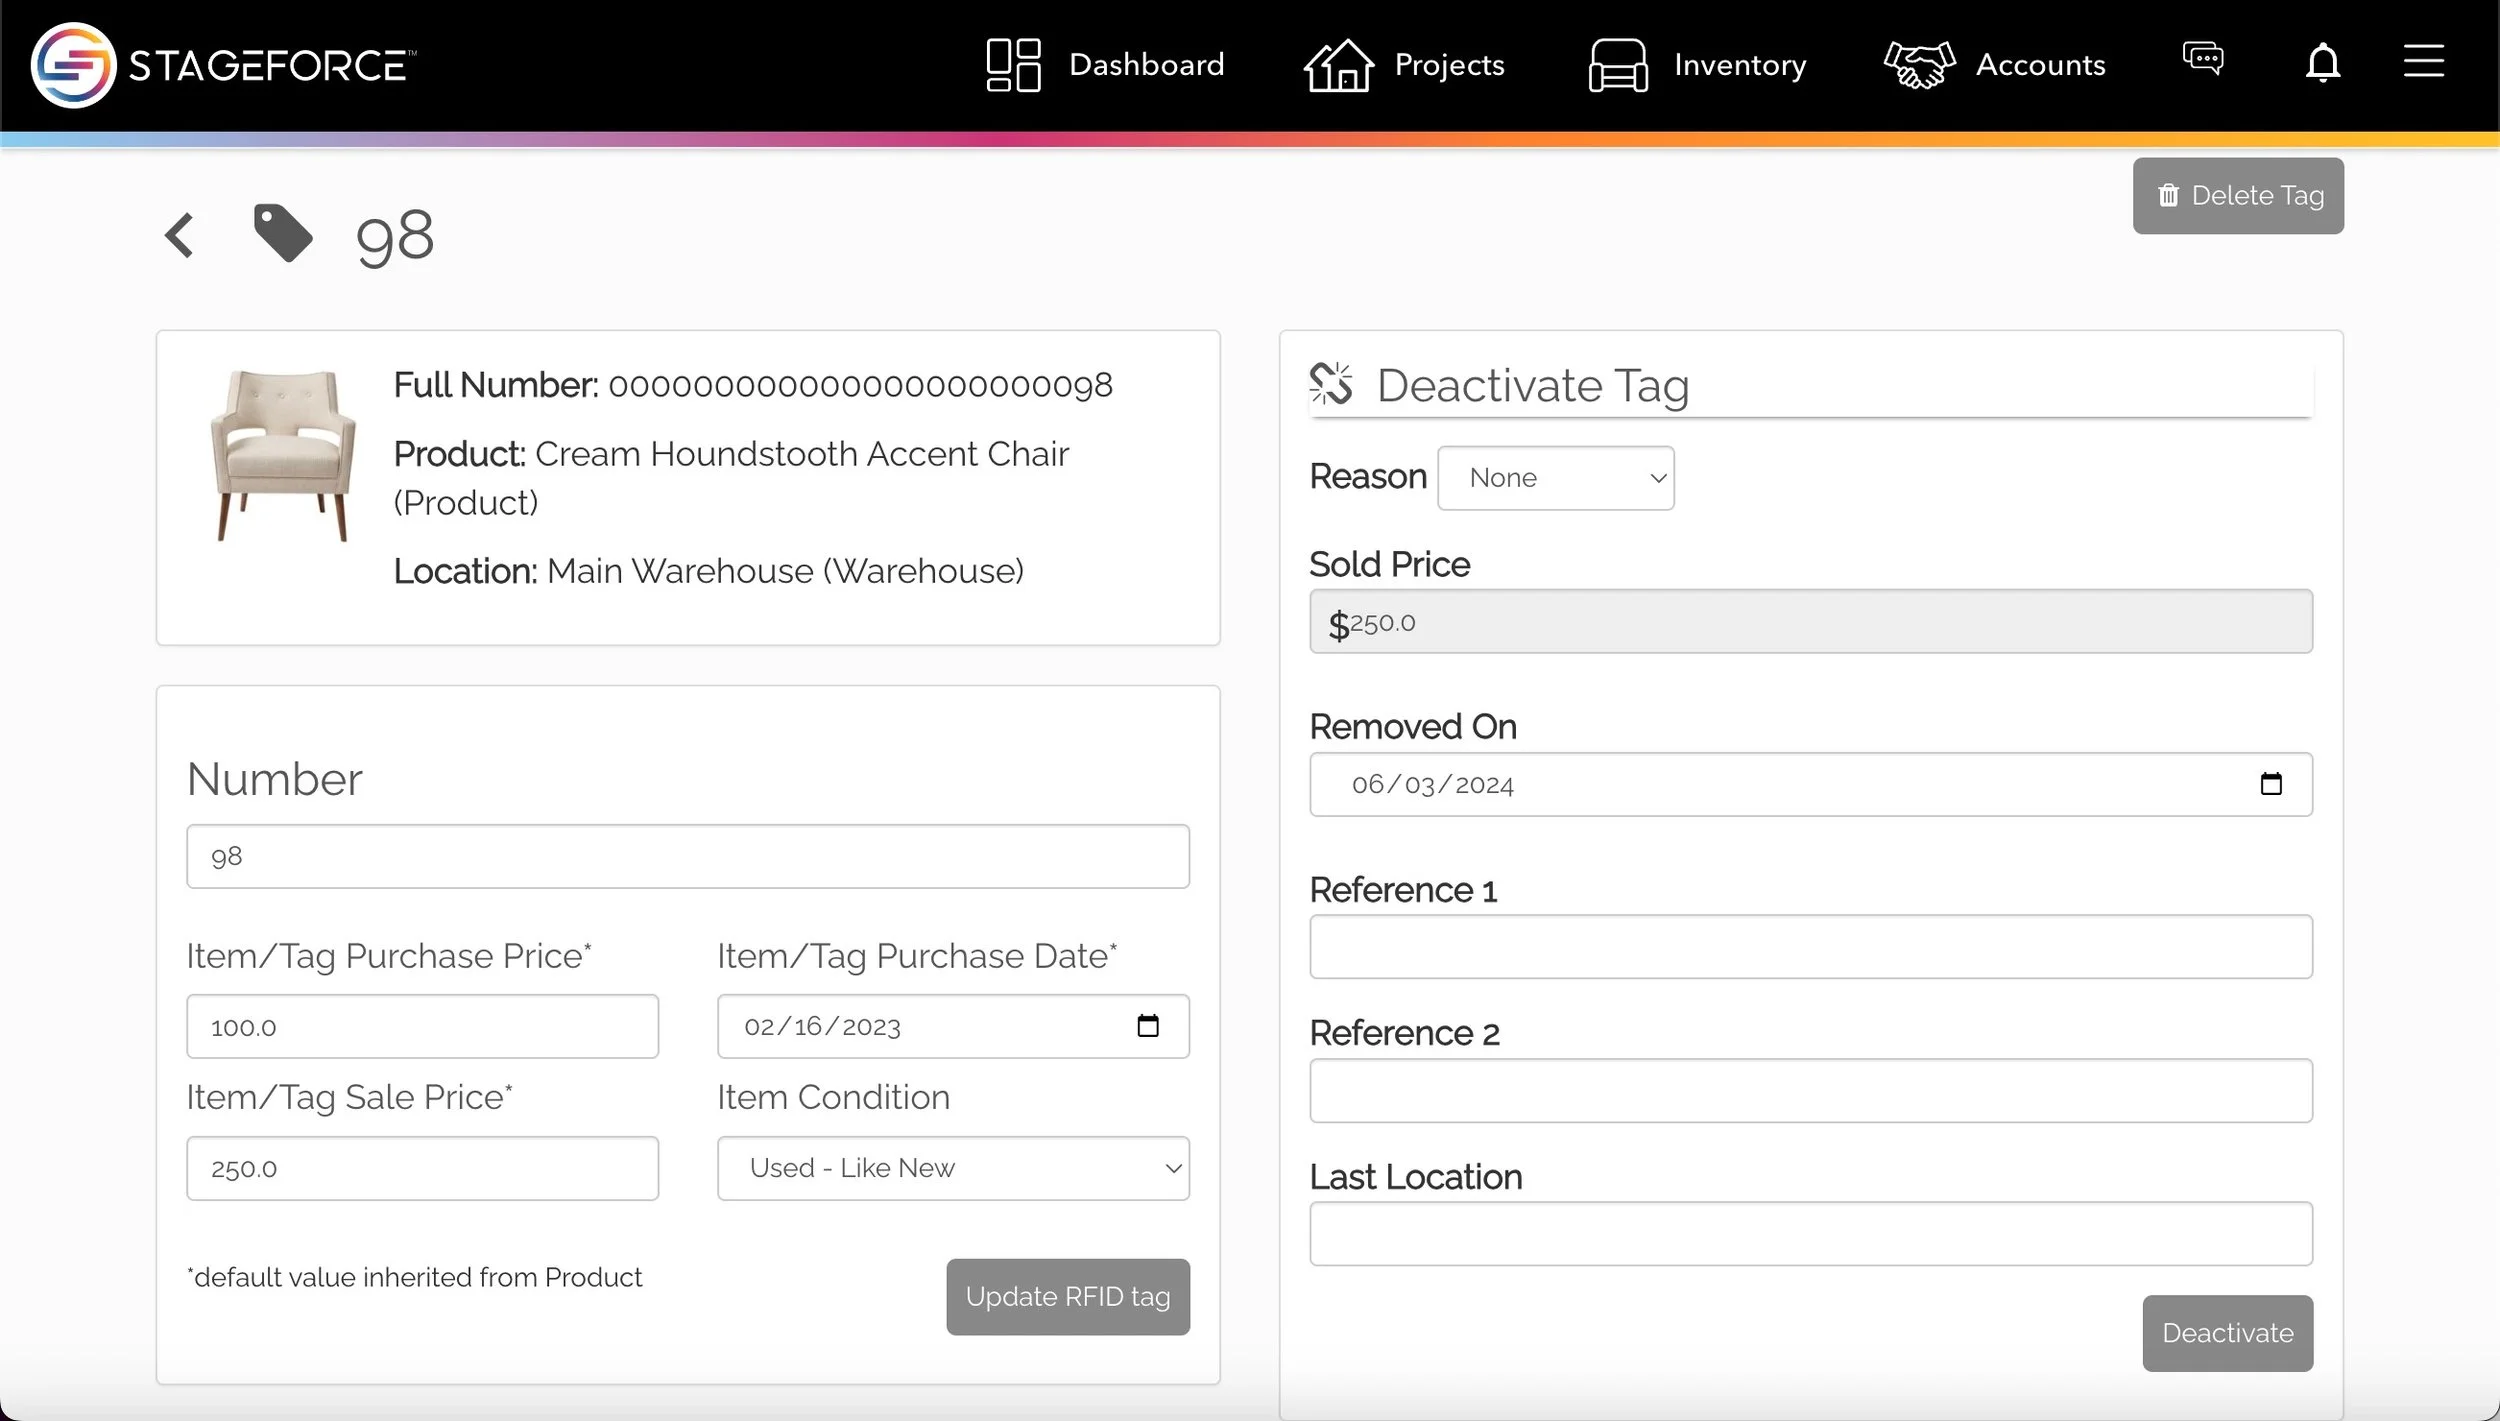Open Removed On calendar picker icon
Screen dimensions: 2500x1421
tap(2271, 784)
